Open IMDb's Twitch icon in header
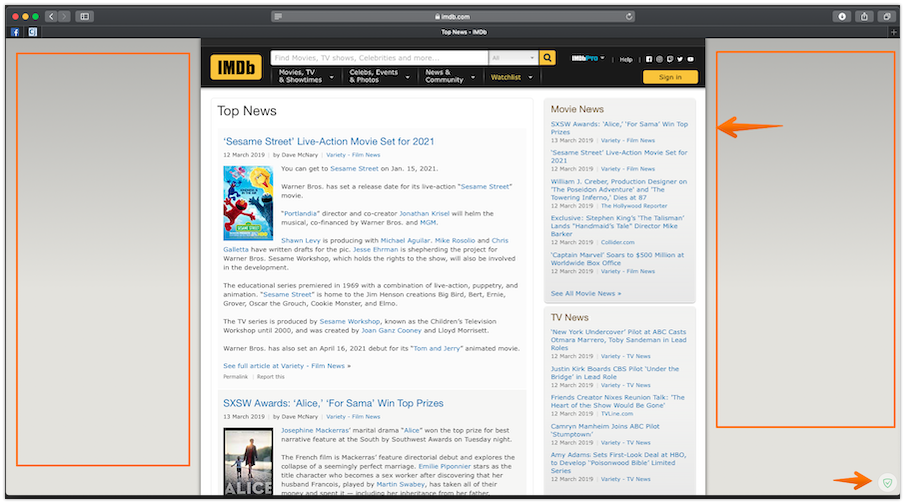Screen dimensions: 905x504 670,59
